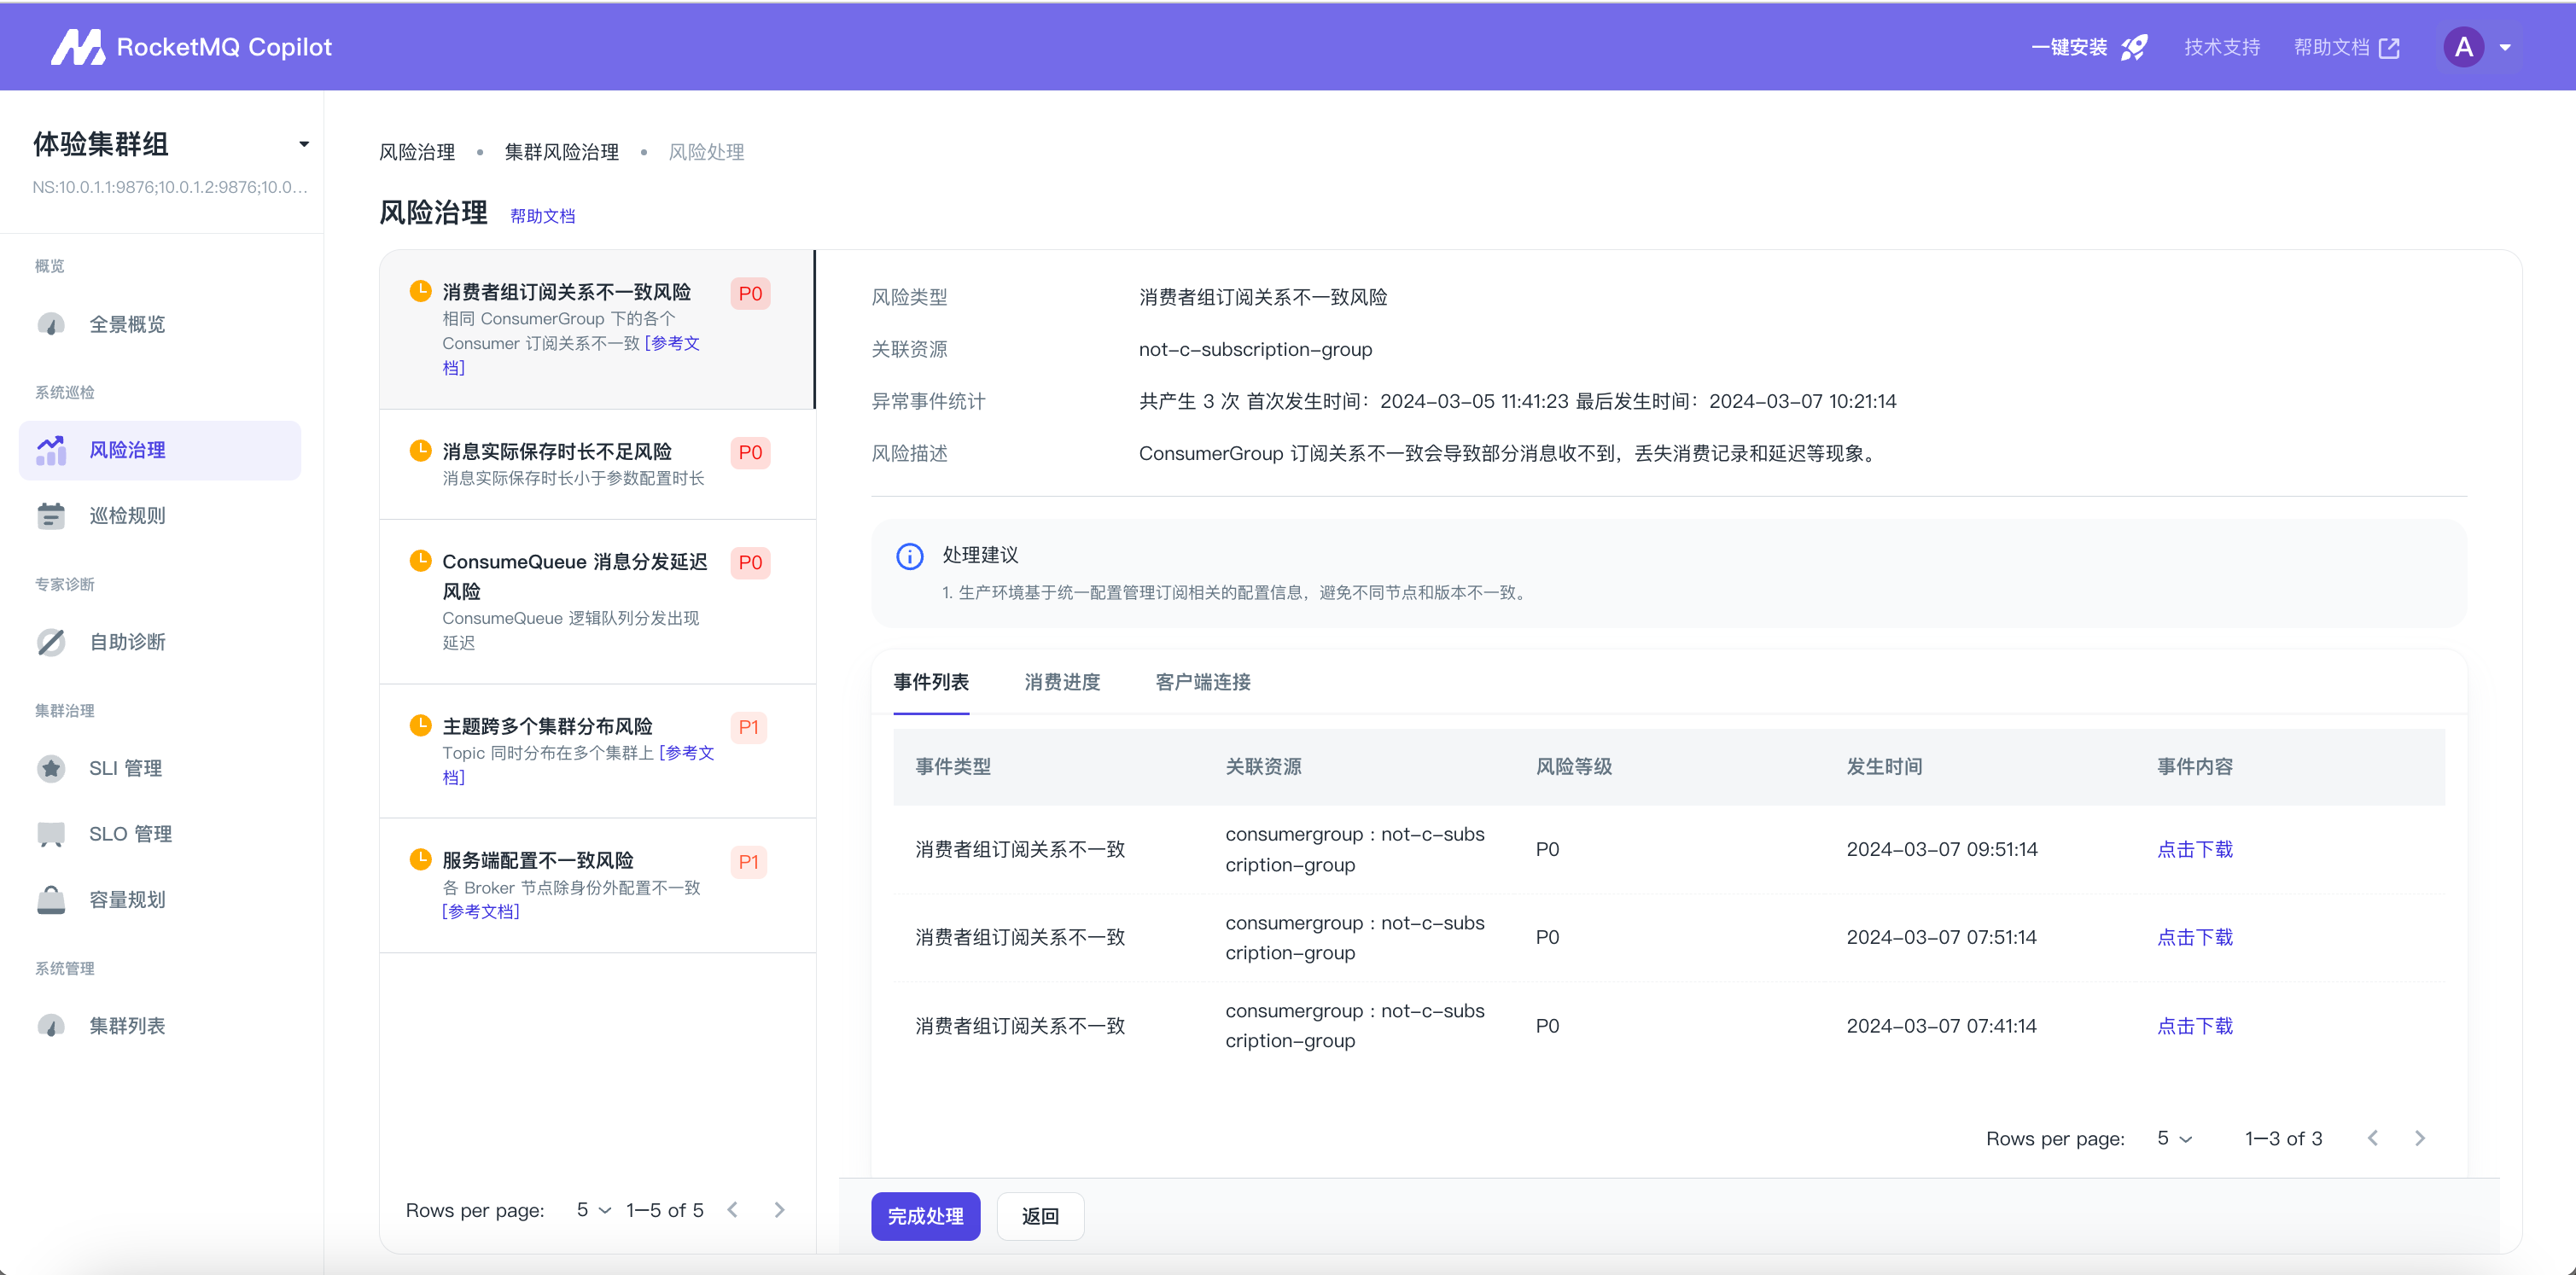
Task: Open the 帮助文档 link next to 风险治理 heading
Action: [543, 216]
